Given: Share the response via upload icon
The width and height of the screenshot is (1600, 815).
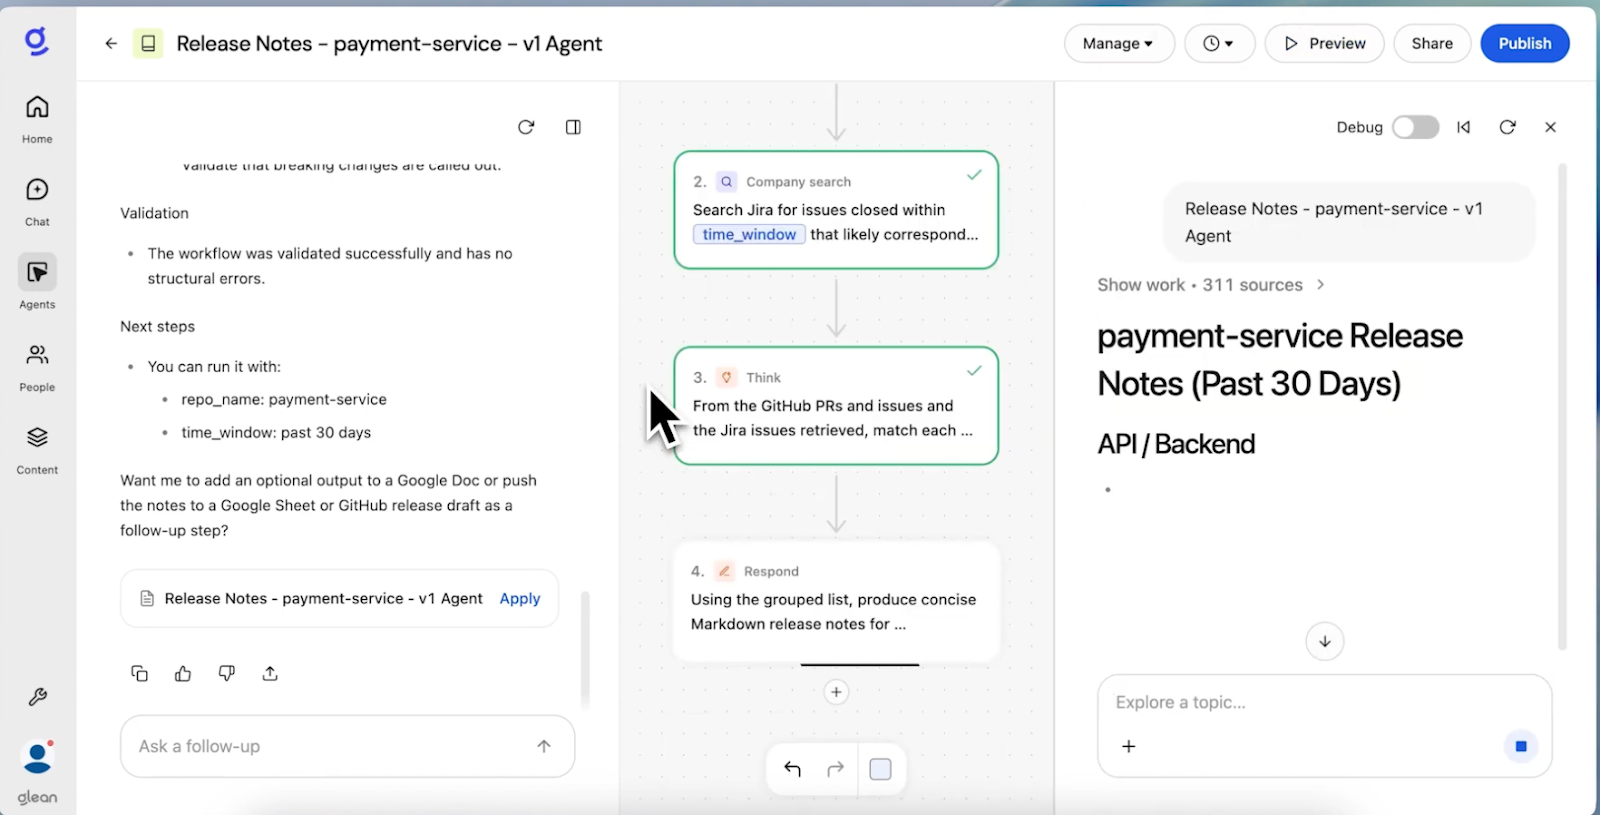Looking at the screenshot, I should (x=270, y=674).
